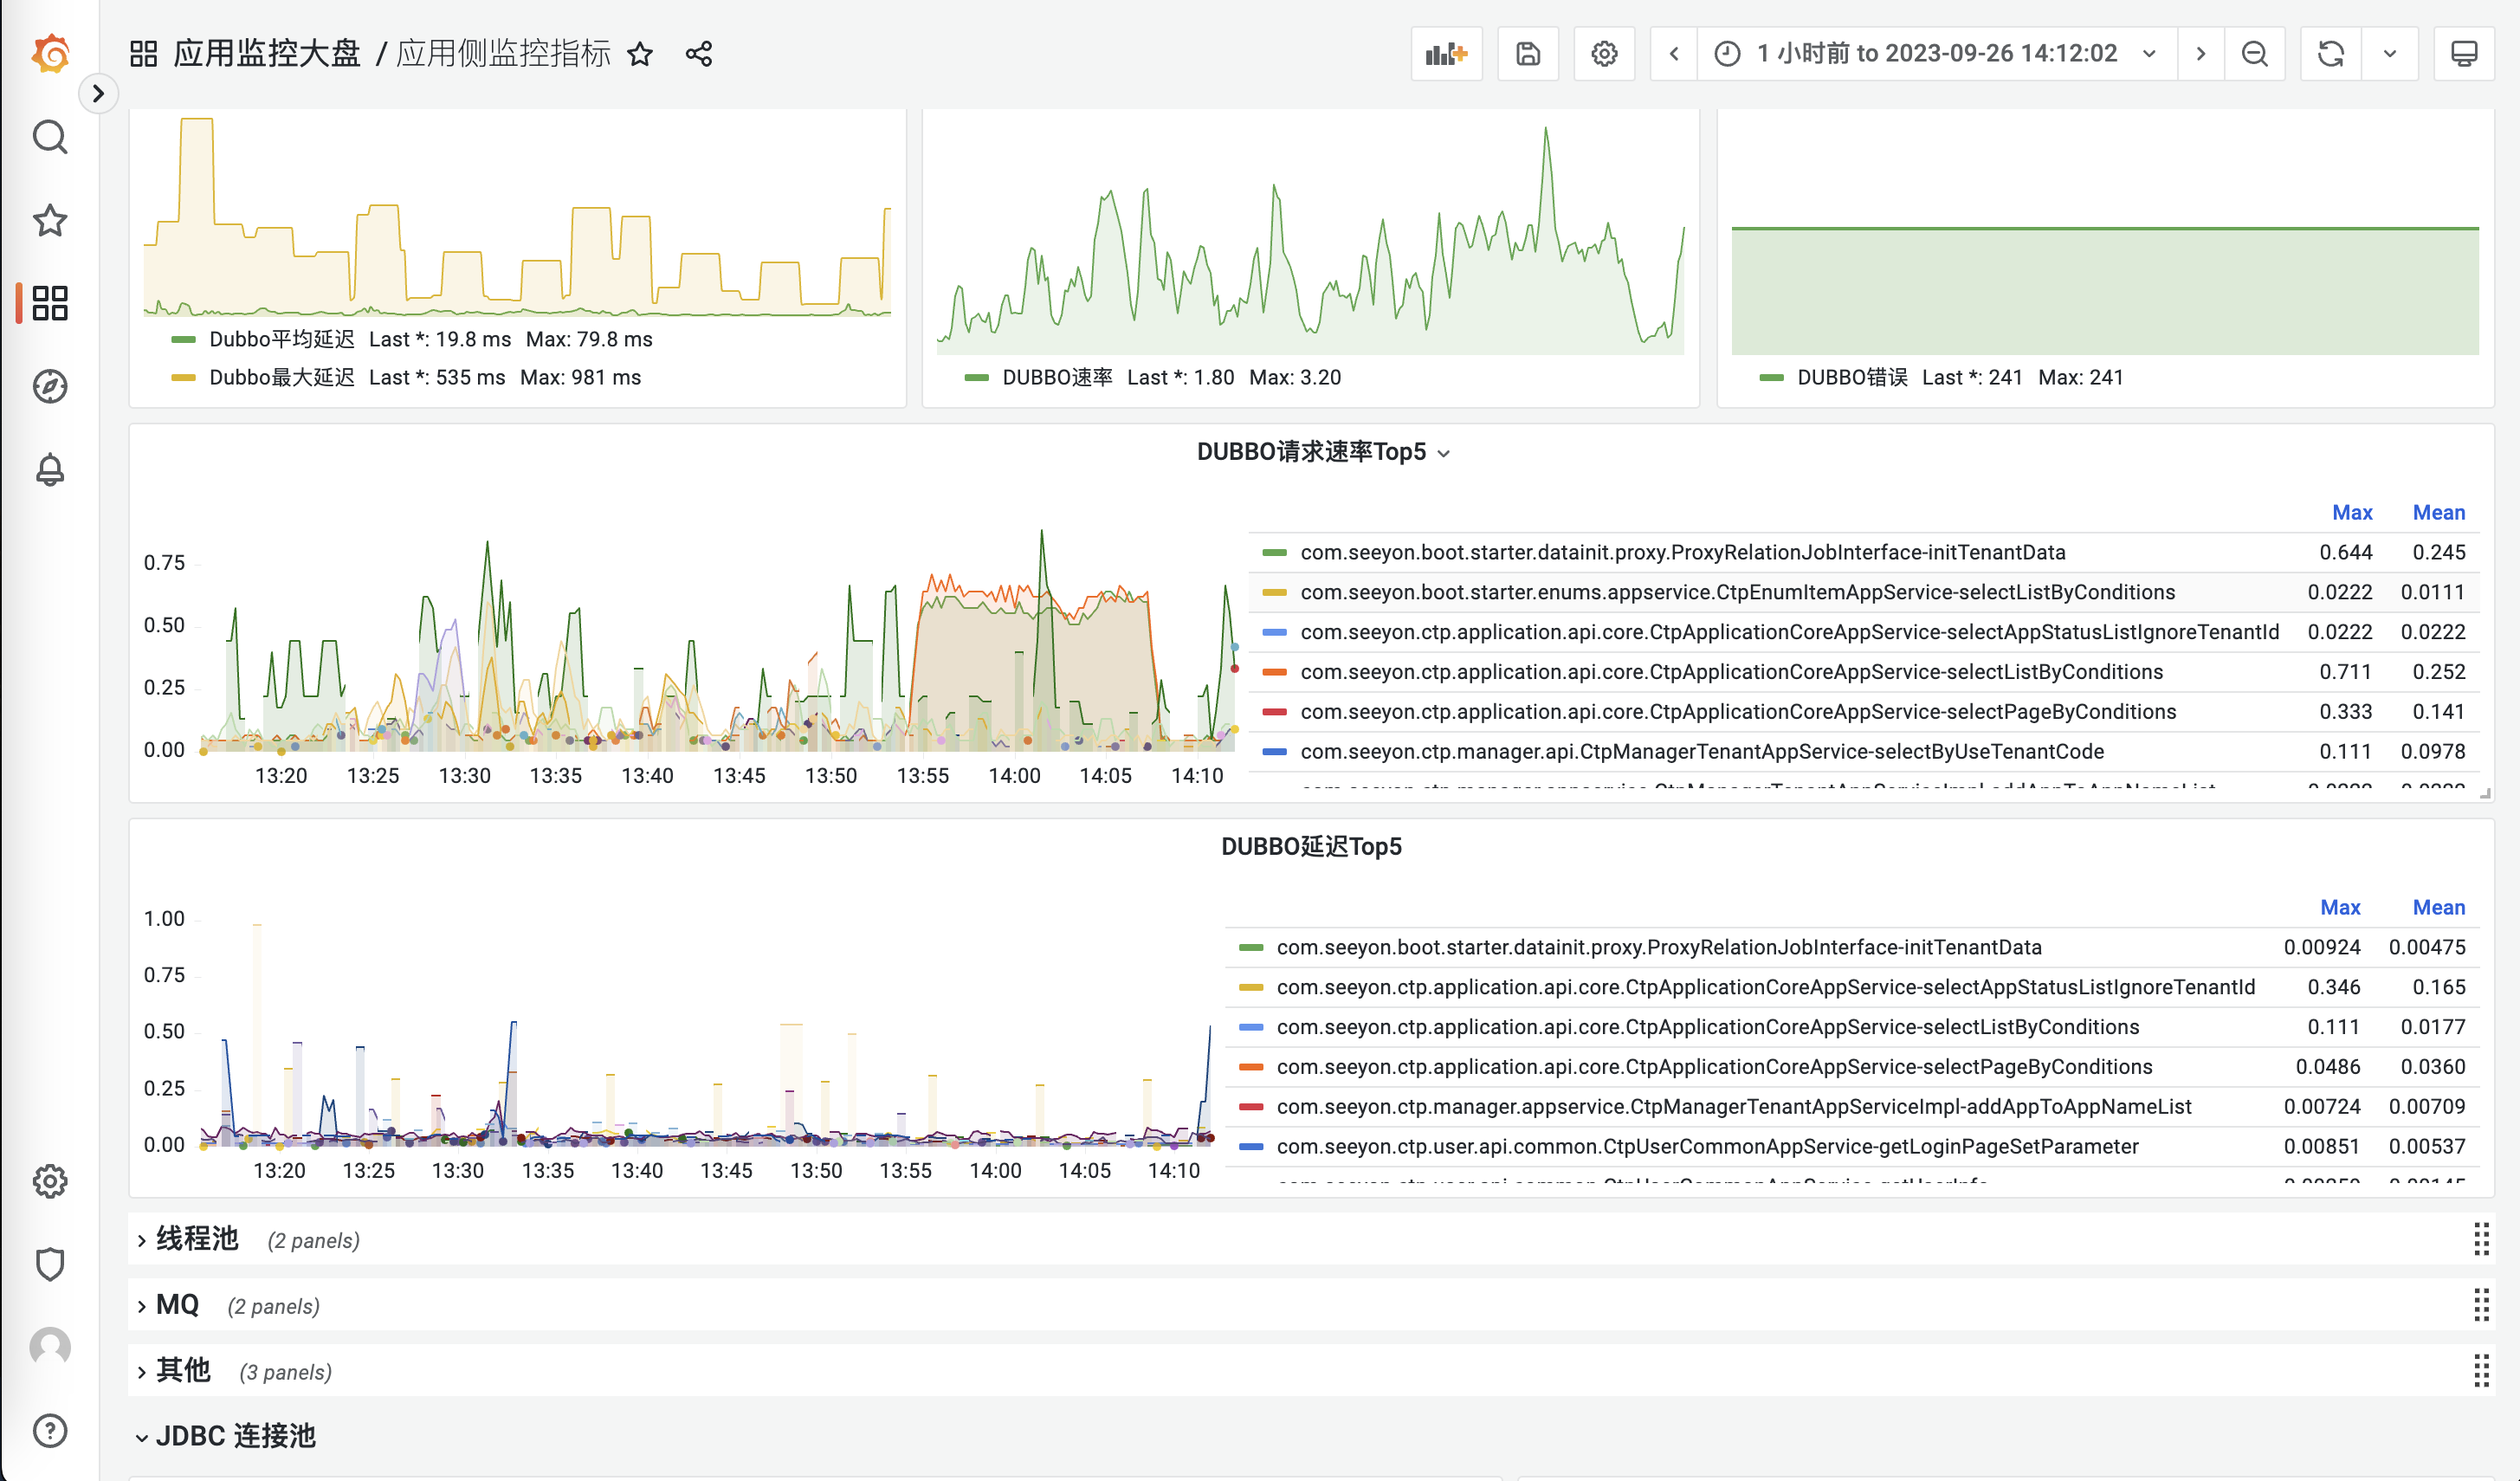Shift time range backward

click(x=1674, y=54)
